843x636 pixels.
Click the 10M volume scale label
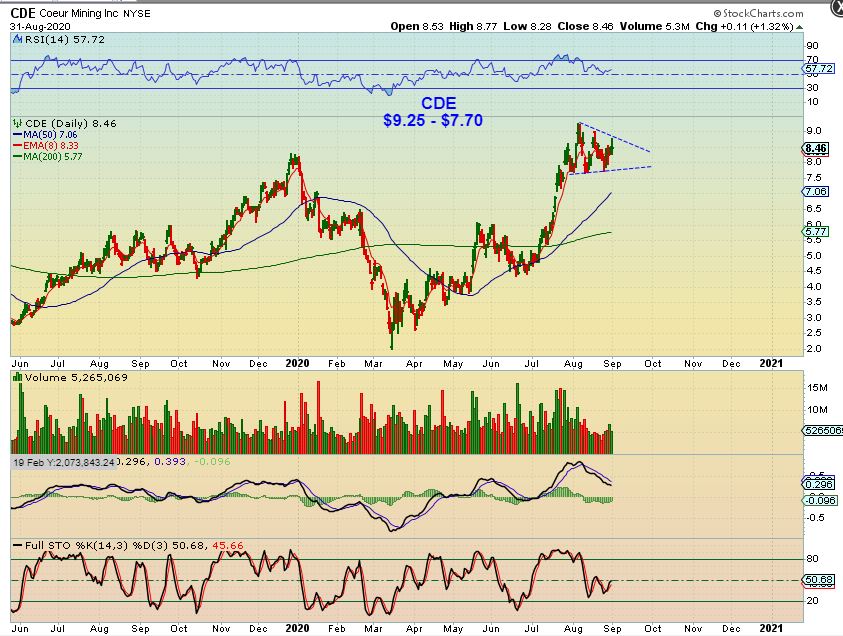point(817,410)
